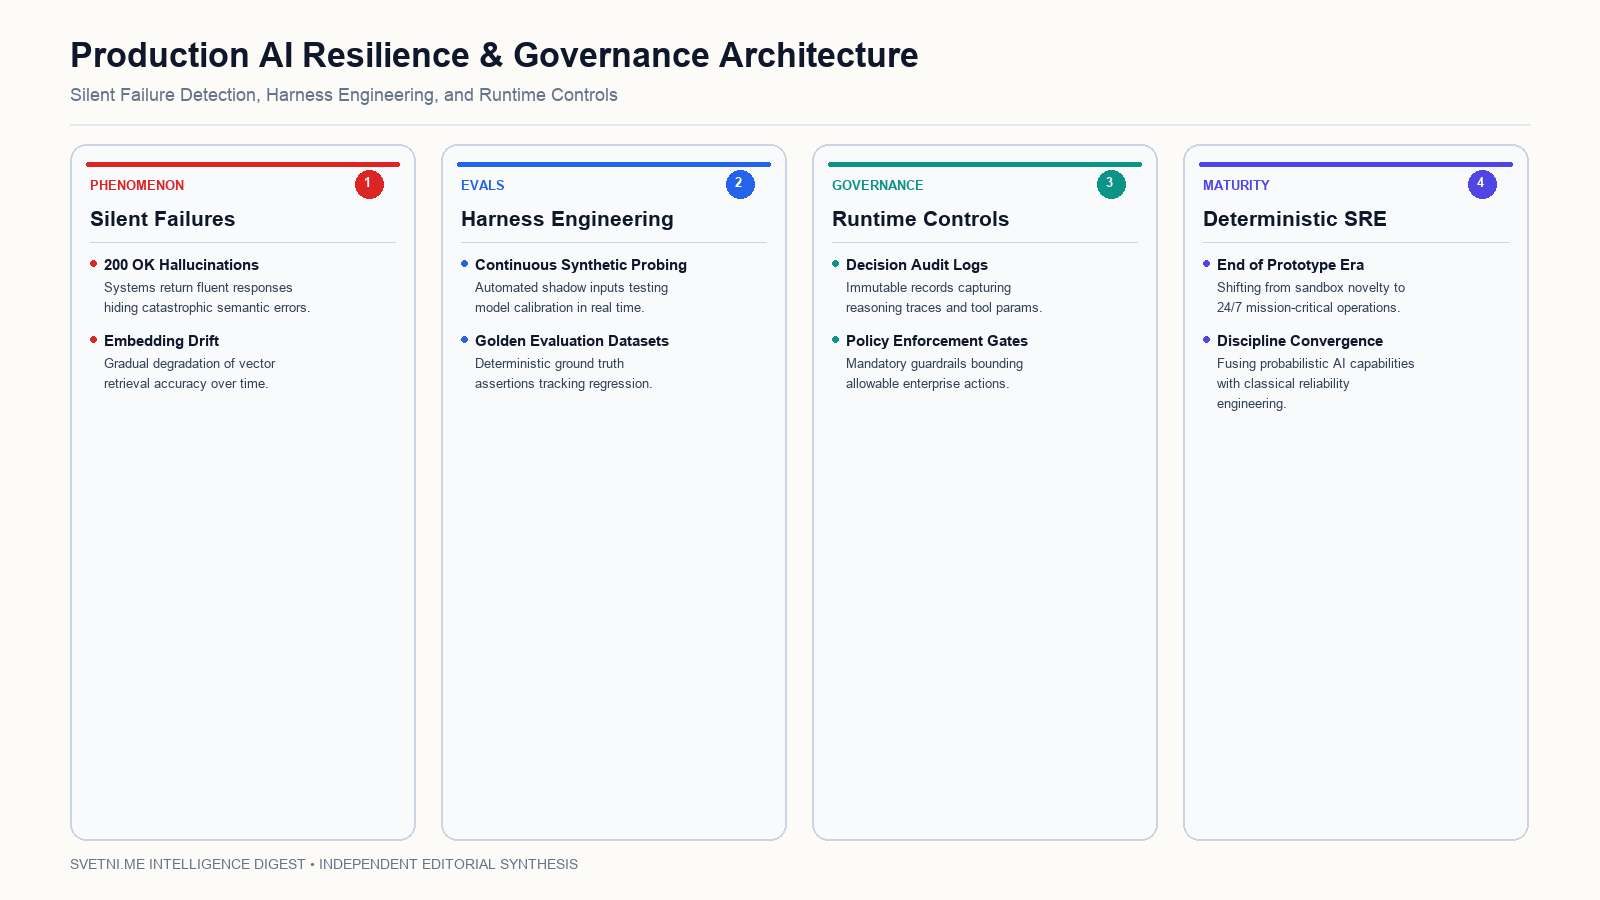
Task: Click the description "Gradual degradation of vector retrieval accuracy"
Action: 190,374
